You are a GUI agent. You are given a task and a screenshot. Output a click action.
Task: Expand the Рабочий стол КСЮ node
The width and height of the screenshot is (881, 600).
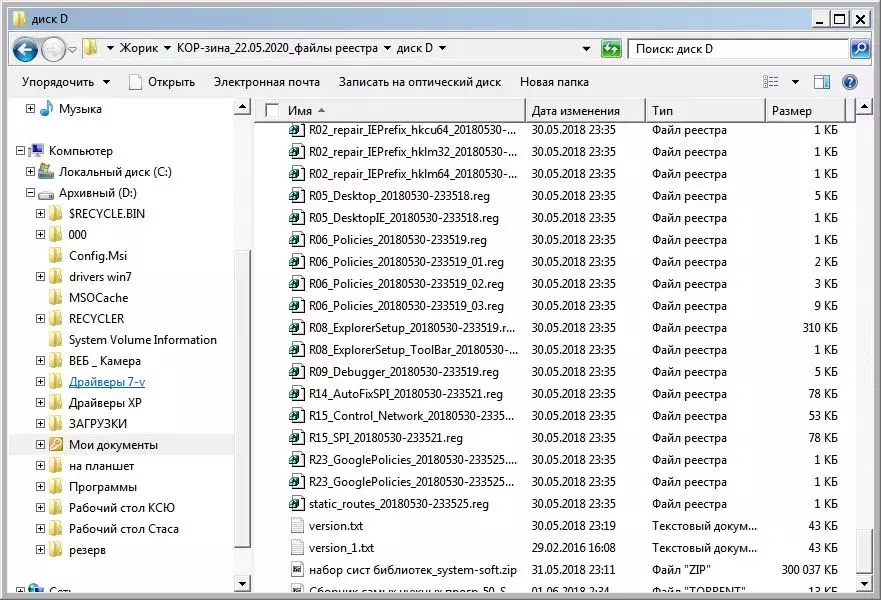click(x=40, y=507)
